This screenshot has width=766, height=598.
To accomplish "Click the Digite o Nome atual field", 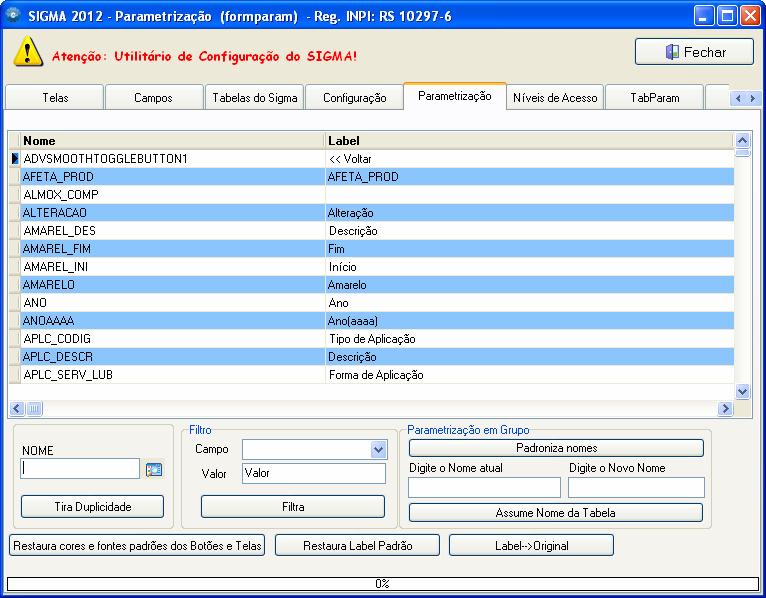I will (484, 488).
